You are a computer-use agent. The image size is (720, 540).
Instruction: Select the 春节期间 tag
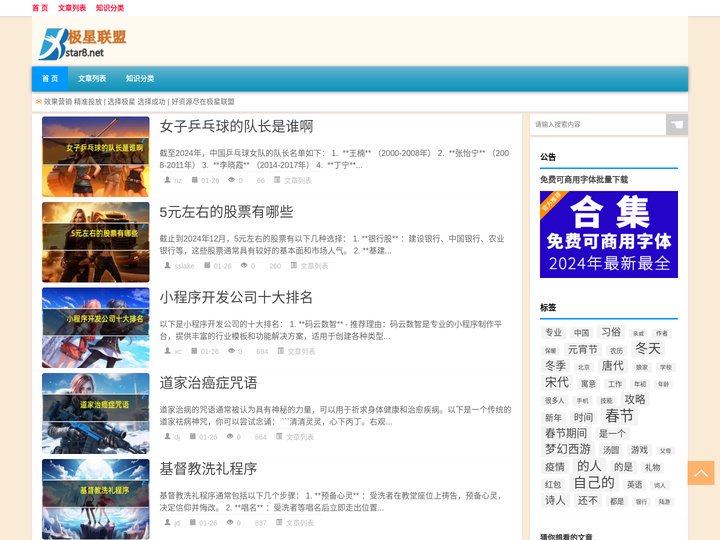tap(566, 433)
